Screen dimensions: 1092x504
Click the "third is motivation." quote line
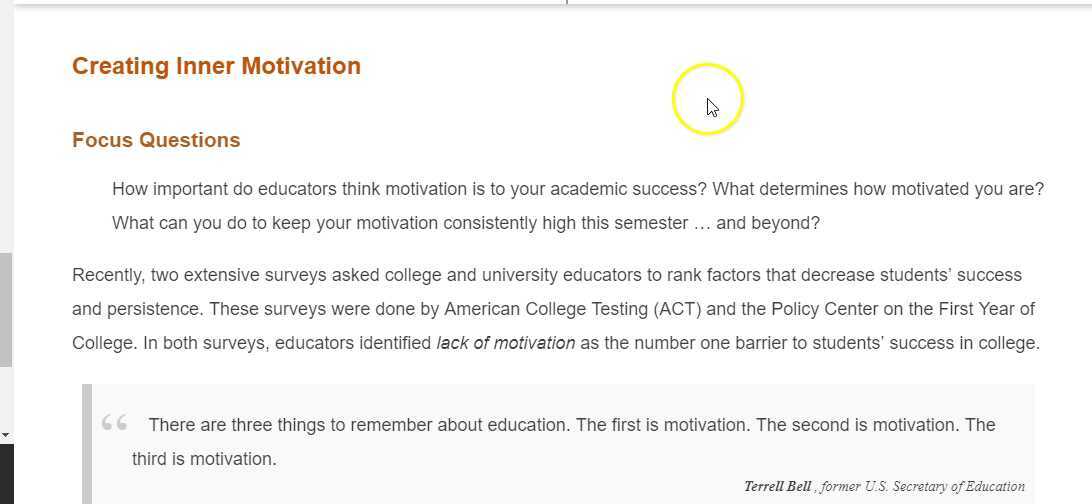[x=204, y=459]
